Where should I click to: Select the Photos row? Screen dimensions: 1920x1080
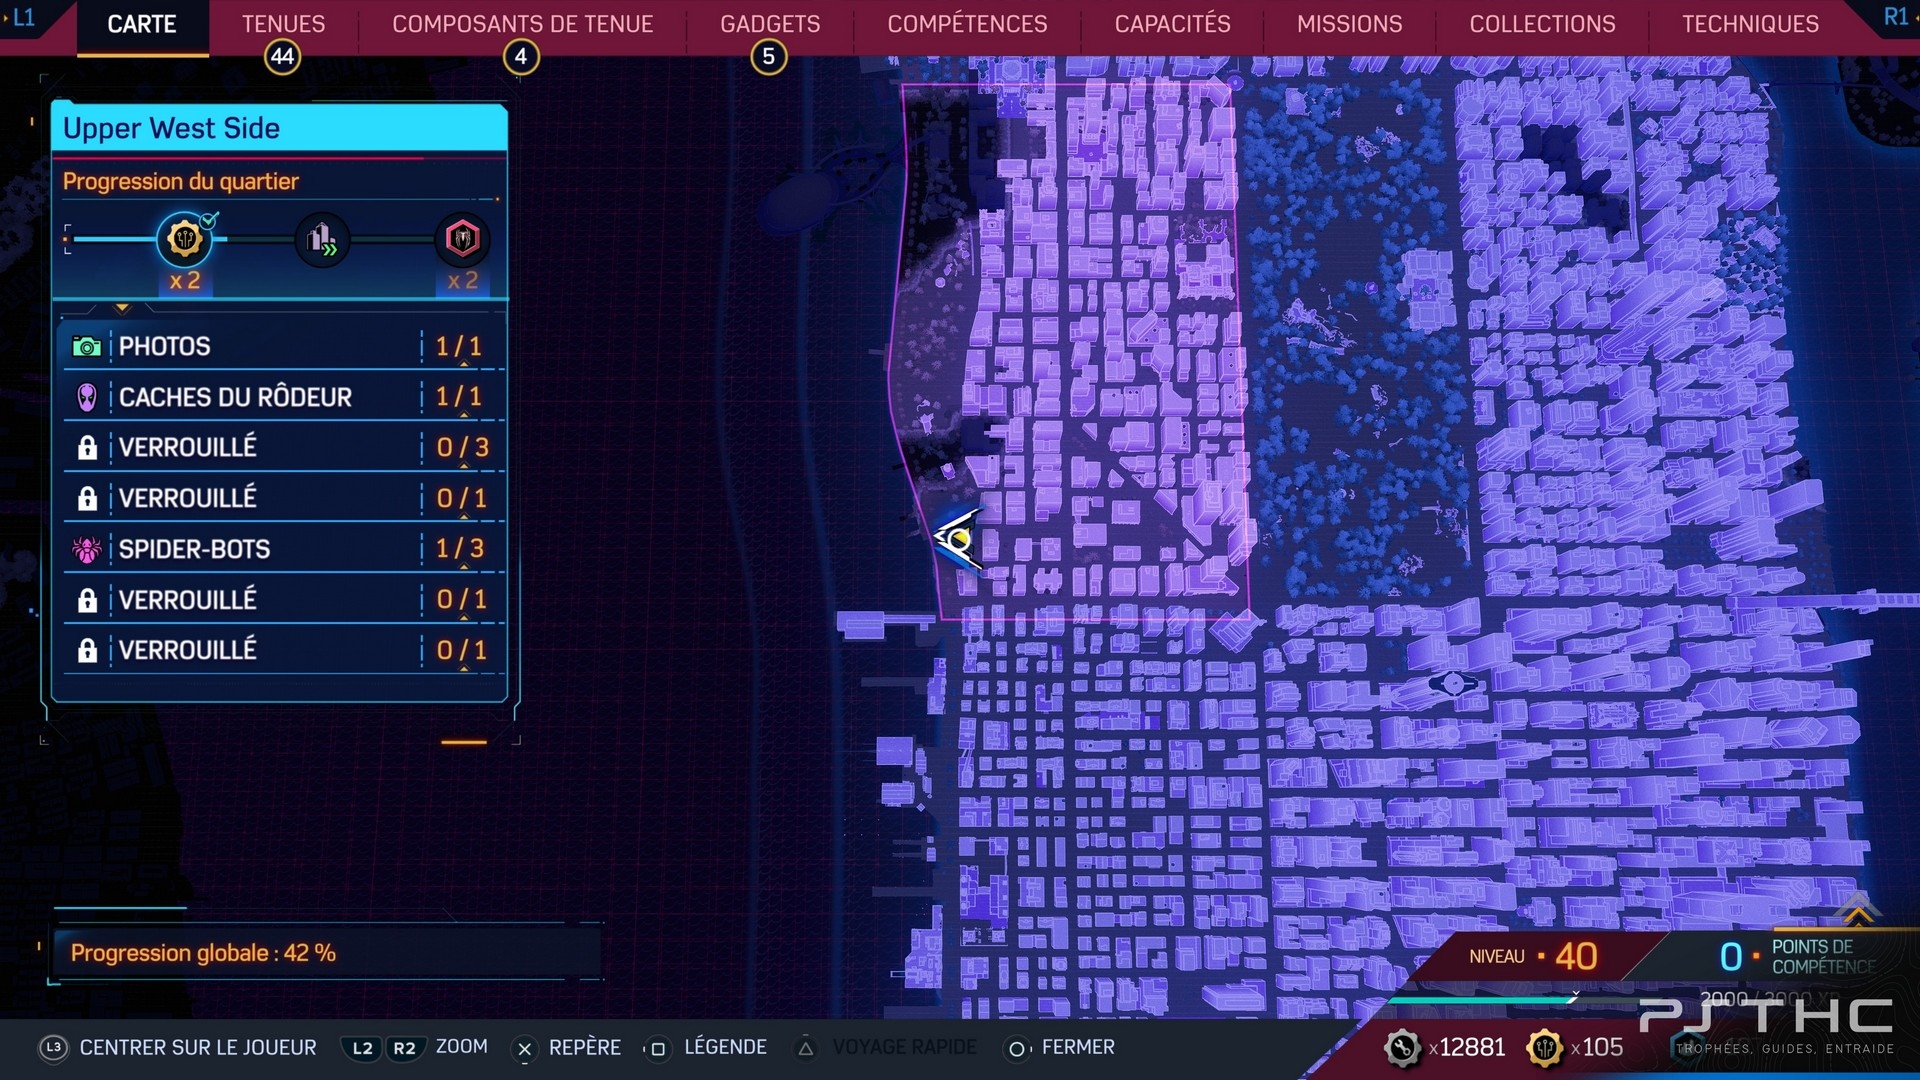tap(283, 346)
